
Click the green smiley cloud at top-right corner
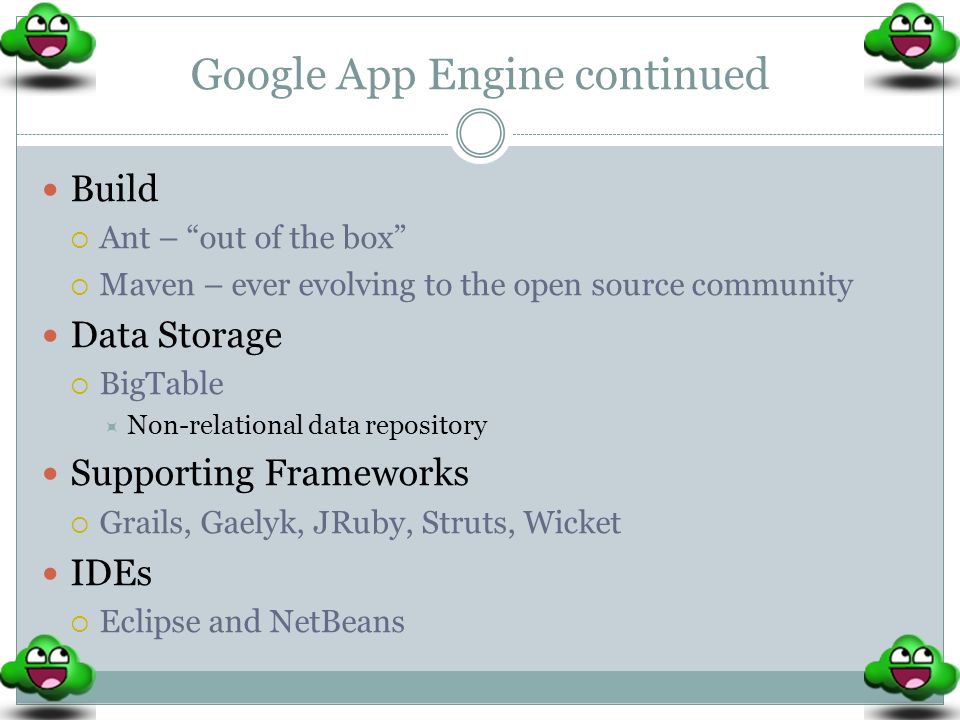912,36
